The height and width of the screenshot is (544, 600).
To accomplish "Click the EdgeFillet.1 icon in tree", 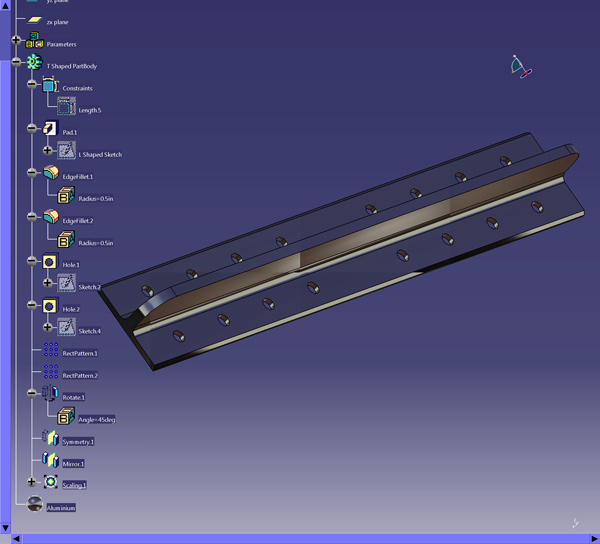I will click(x=50, y=174).
